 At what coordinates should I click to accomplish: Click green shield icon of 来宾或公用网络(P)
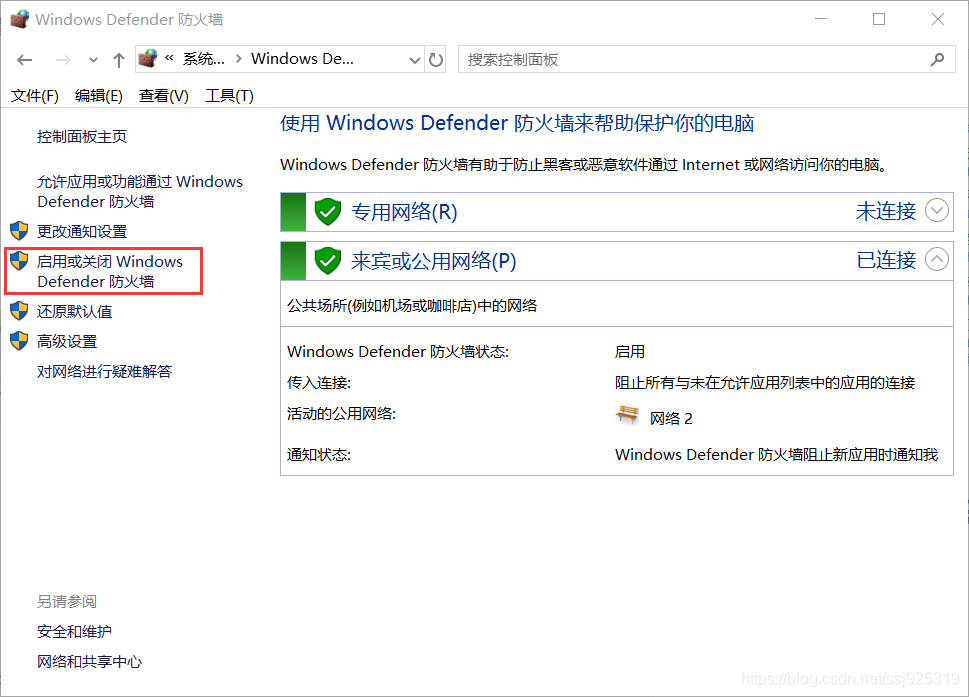[328, 261]
